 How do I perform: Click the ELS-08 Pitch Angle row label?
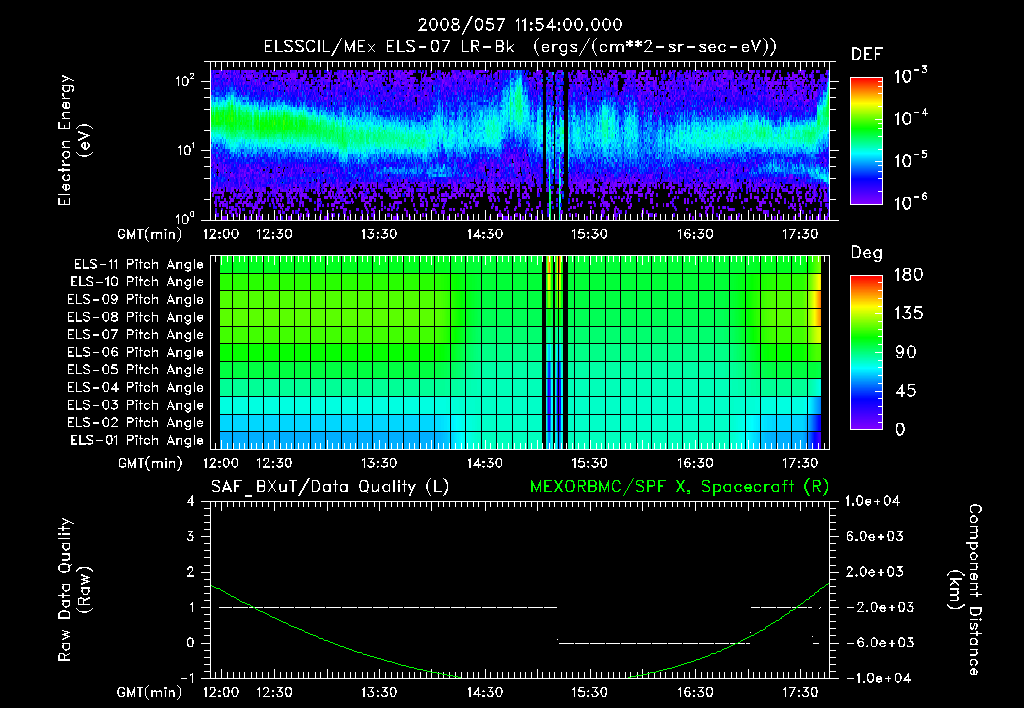pyautogui.click(x=136, y=317)
